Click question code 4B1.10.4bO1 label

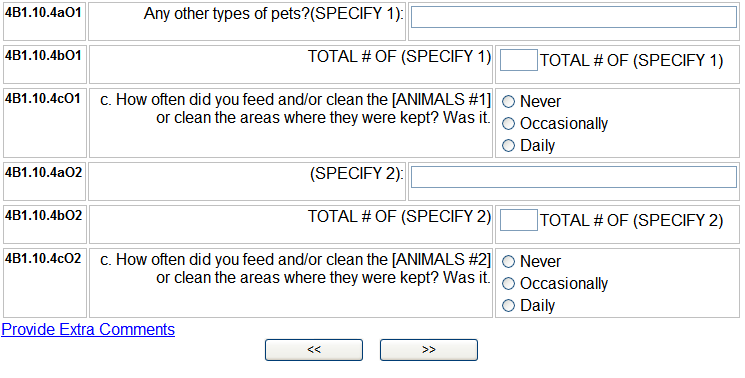point(43,56)
